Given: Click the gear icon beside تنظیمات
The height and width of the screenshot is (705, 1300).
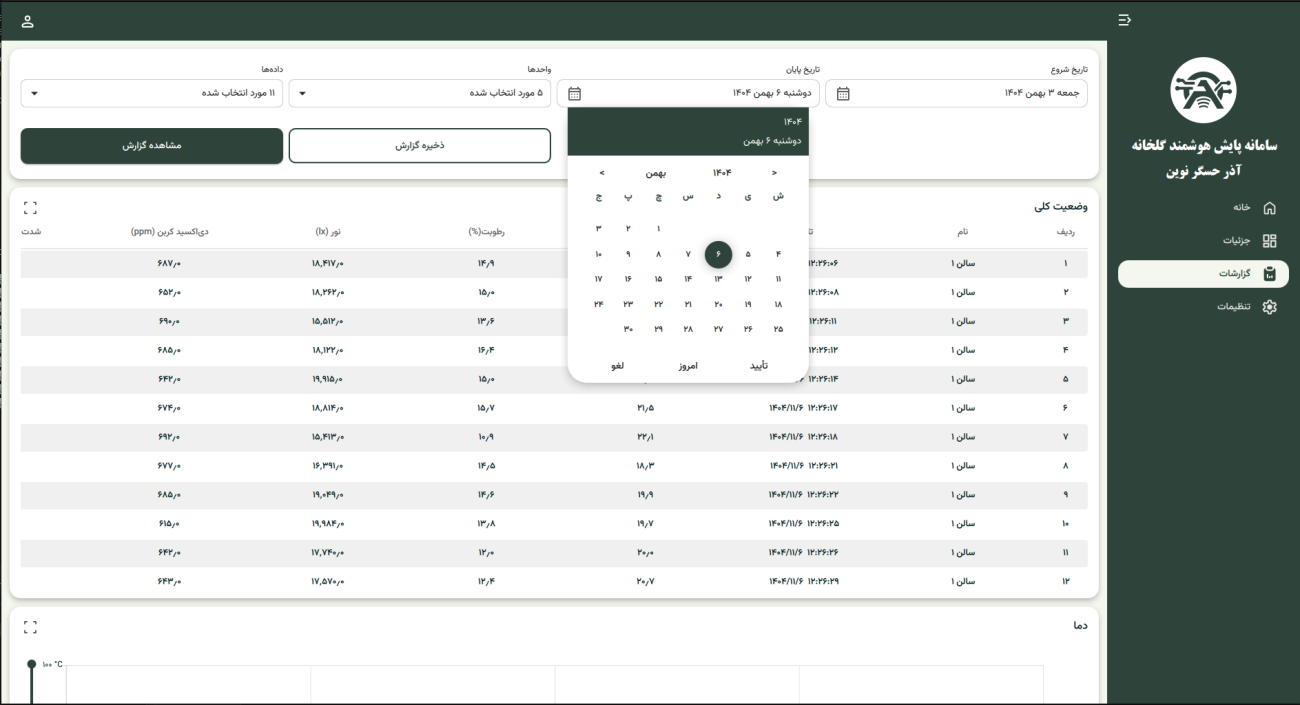Looking at the screenshot, I should pos(1270,307).
